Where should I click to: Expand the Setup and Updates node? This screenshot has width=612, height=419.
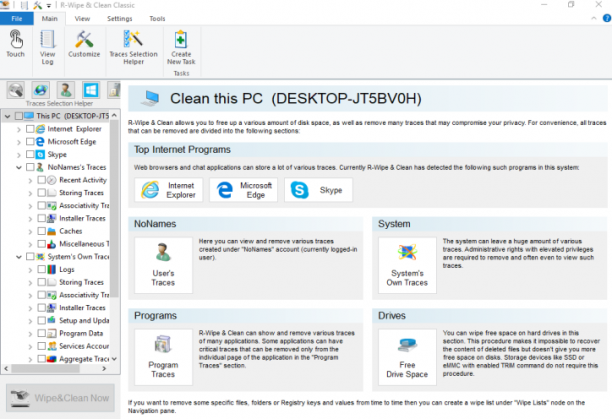click(x=30, y=321)
